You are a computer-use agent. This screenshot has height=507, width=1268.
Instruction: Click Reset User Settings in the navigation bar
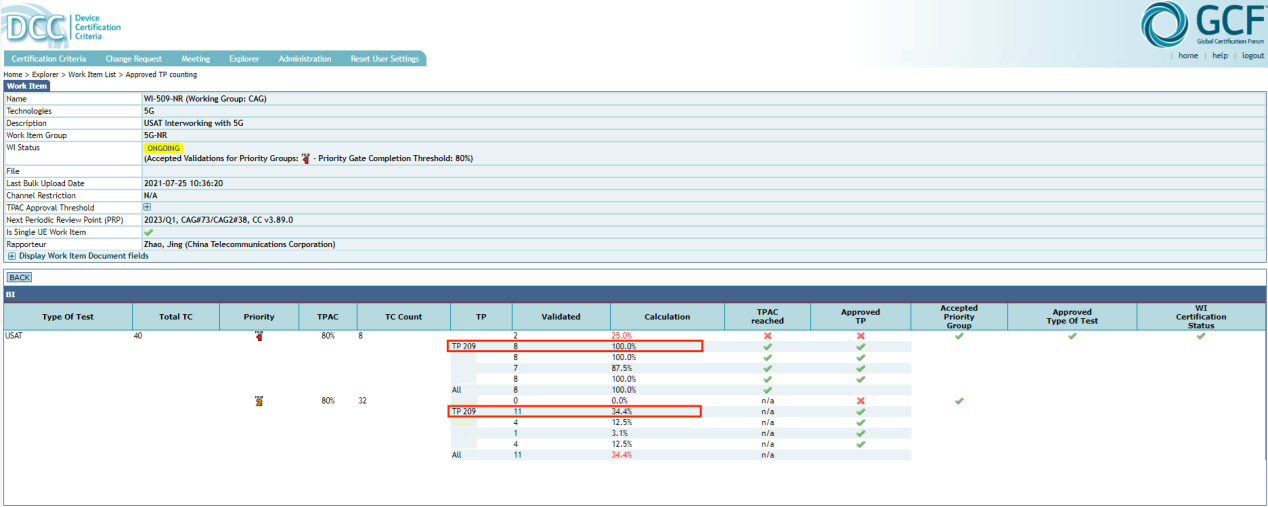click(x=385, y=59)
